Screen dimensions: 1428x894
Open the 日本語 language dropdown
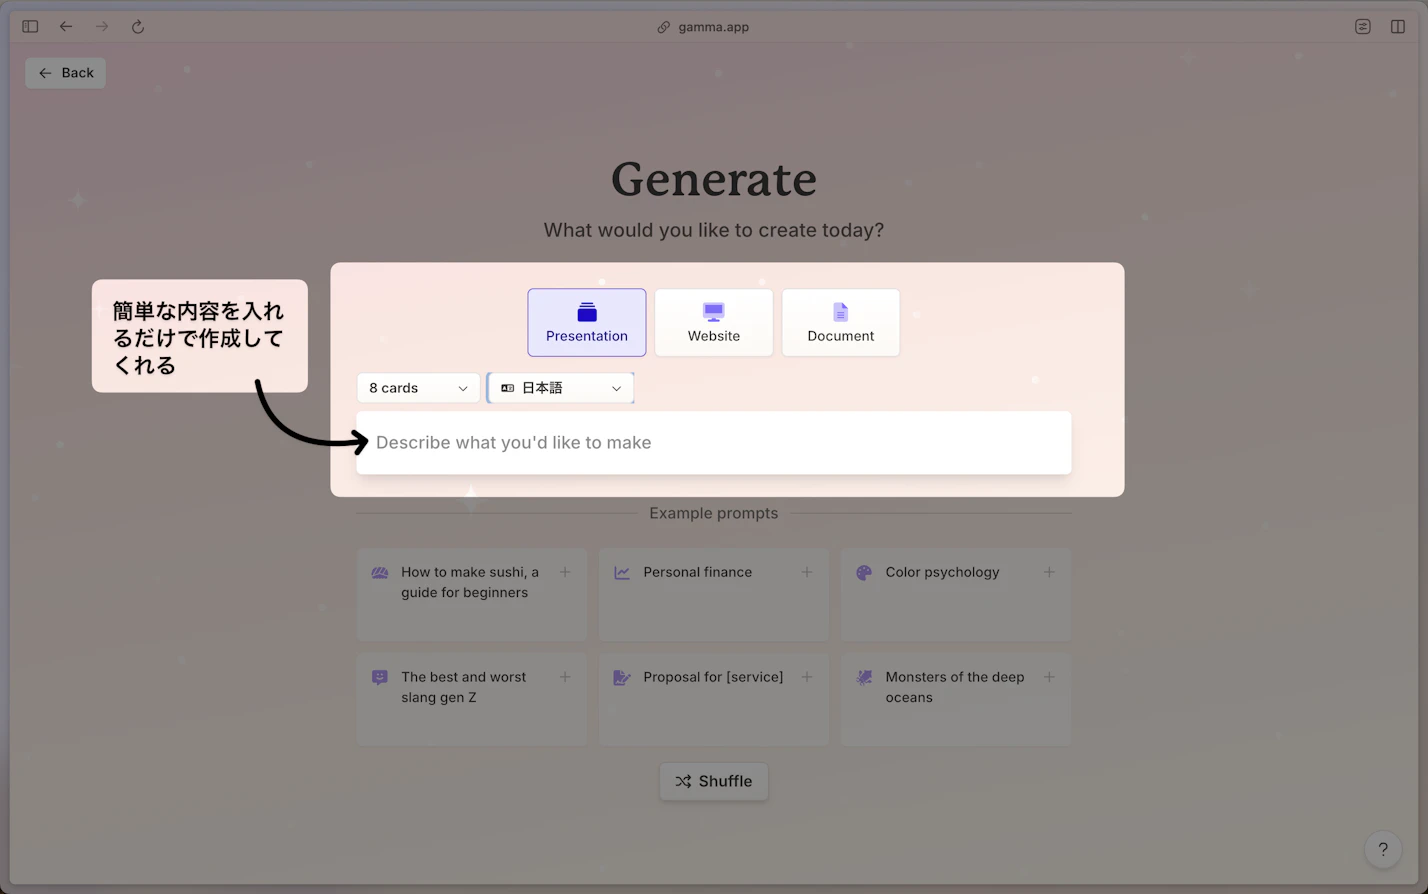(561, 388)
